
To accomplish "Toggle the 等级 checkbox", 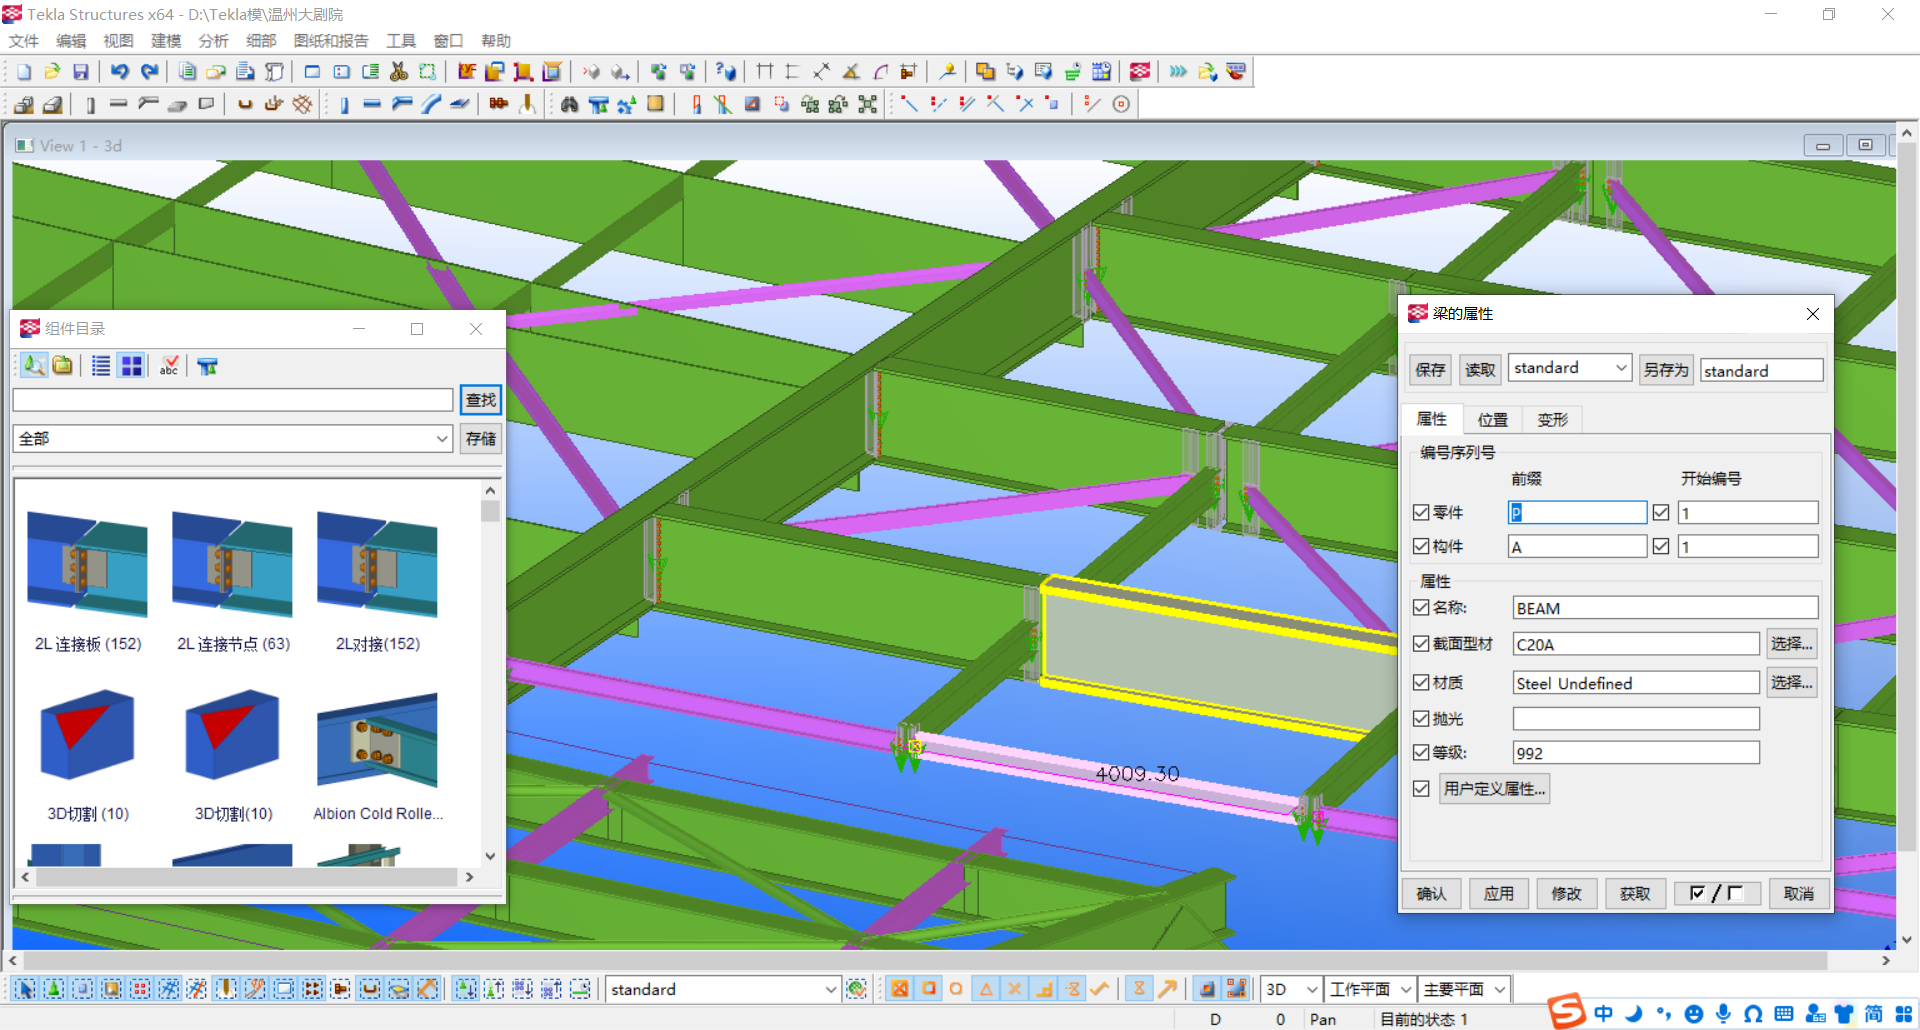I will pyautogui.click(x=1421, y=752).
